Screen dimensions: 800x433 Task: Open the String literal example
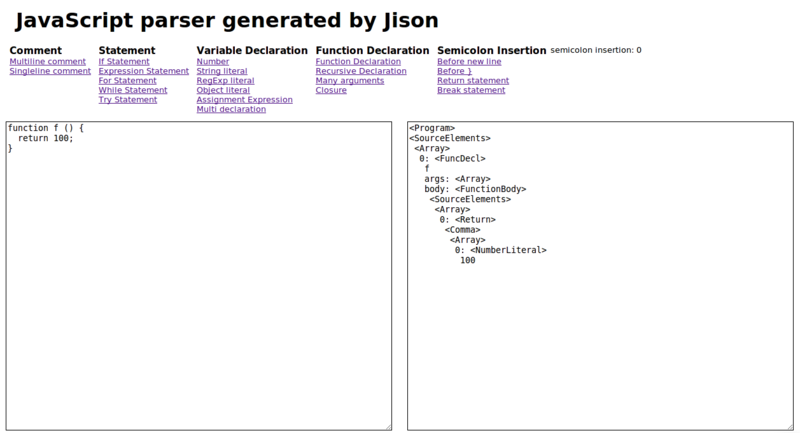click(222, 71)
